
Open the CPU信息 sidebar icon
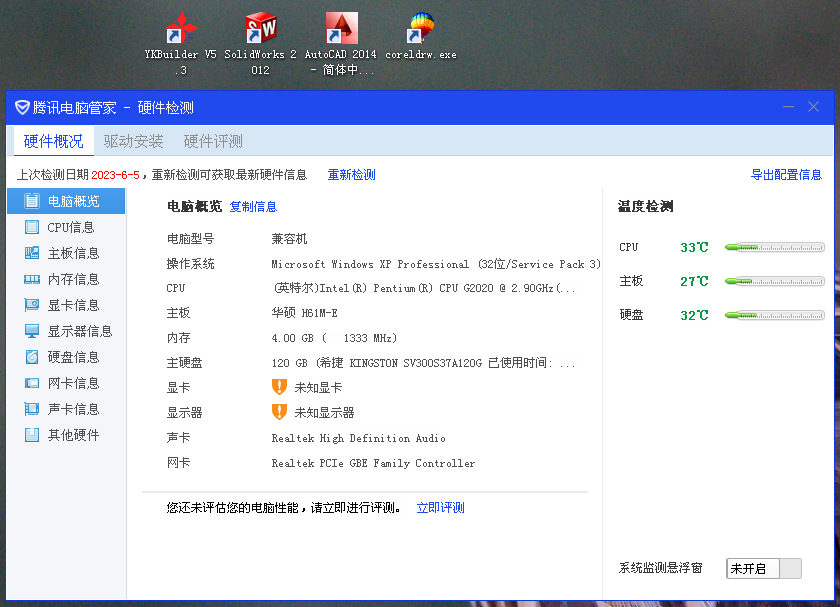(32, 227)
